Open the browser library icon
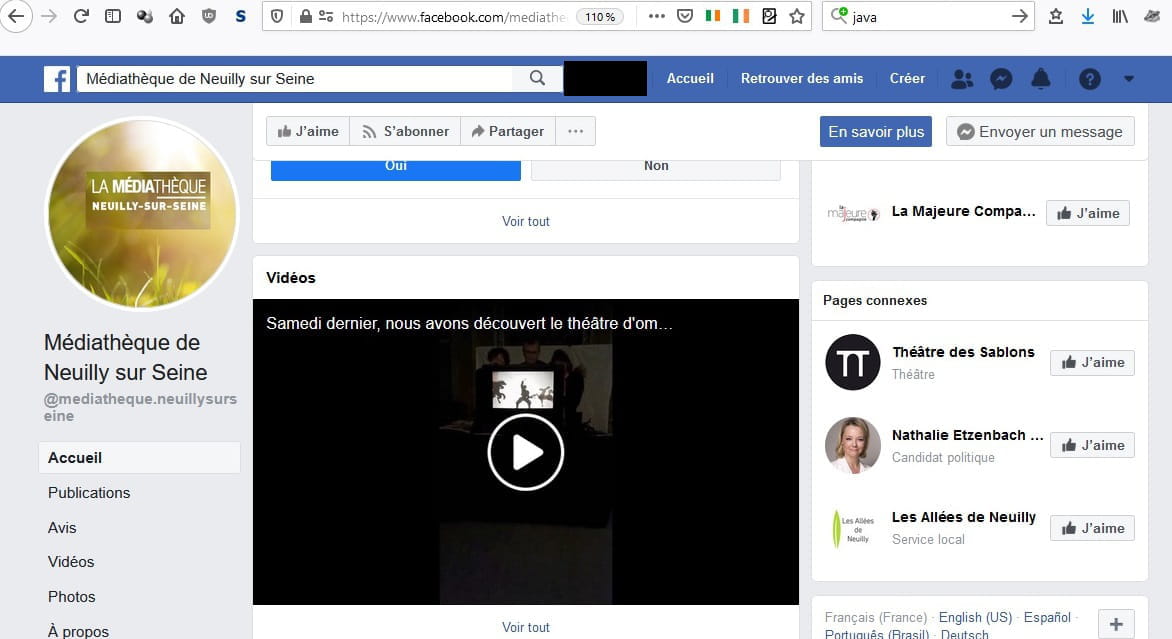The image size is (1172, 639). [1120, 16]
